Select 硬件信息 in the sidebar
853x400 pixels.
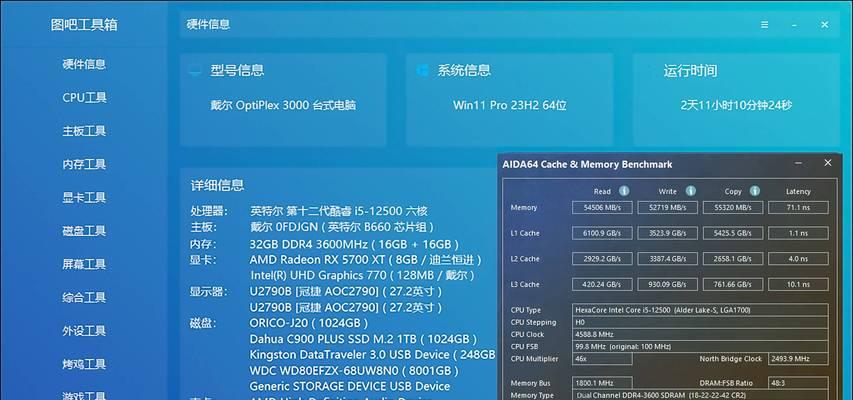(84, 64)
